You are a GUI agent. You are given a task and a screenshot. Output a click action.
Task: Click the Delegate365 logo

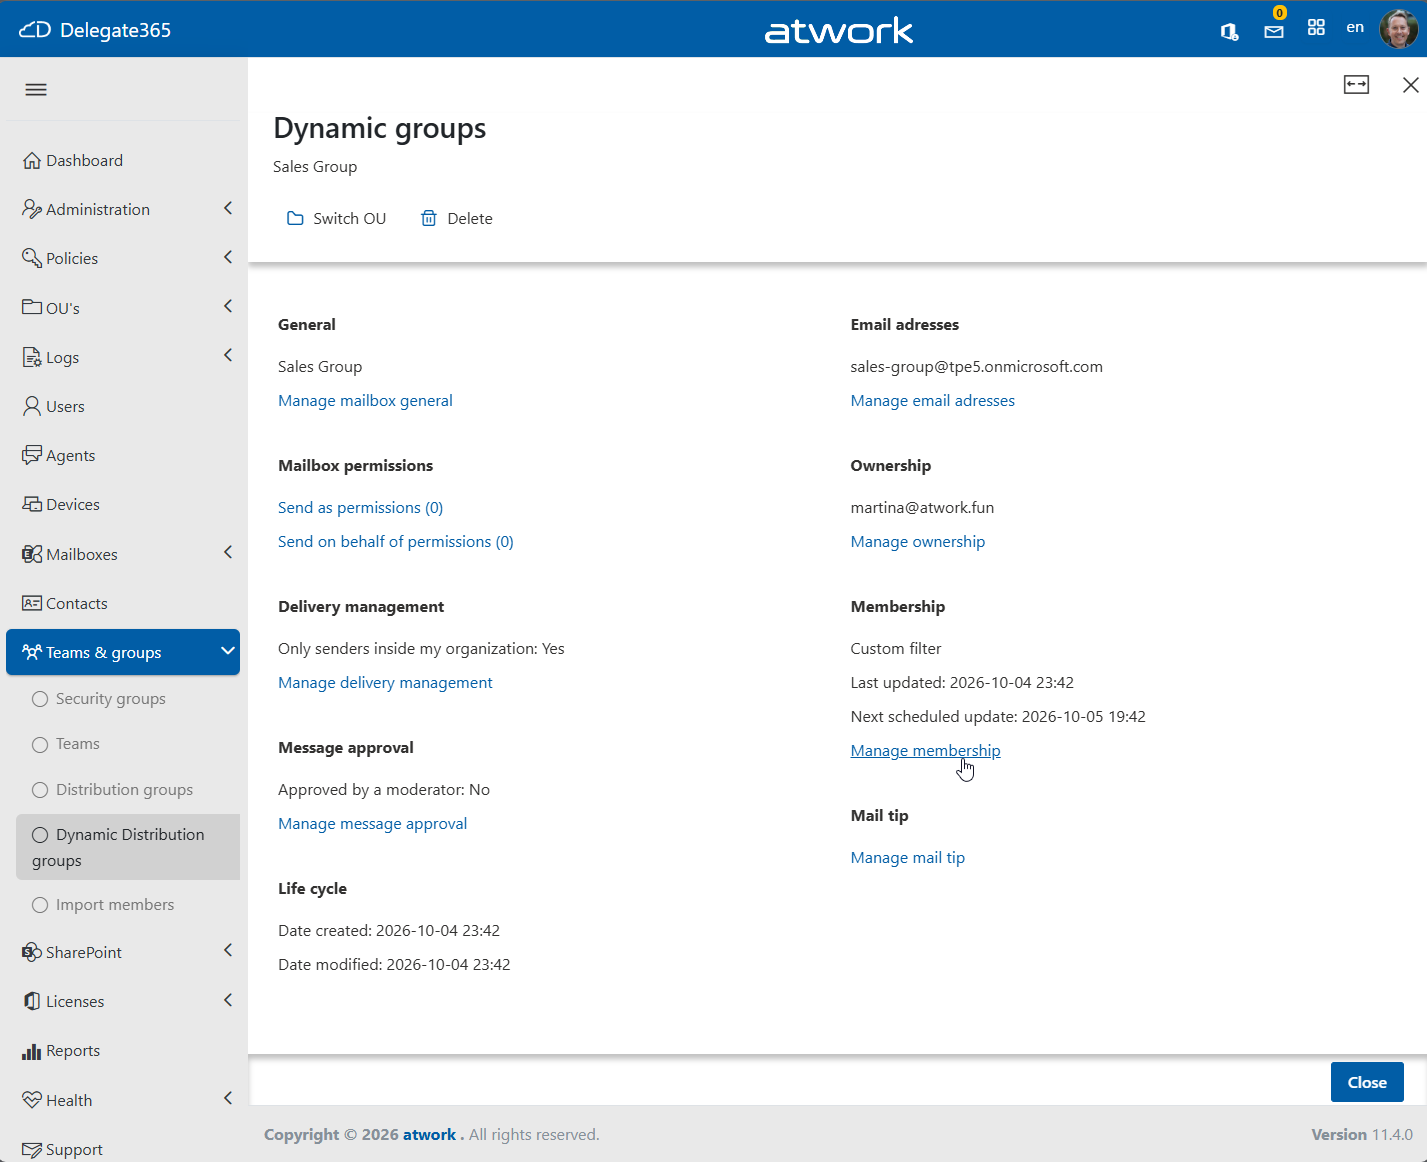(x=95, y=30)
